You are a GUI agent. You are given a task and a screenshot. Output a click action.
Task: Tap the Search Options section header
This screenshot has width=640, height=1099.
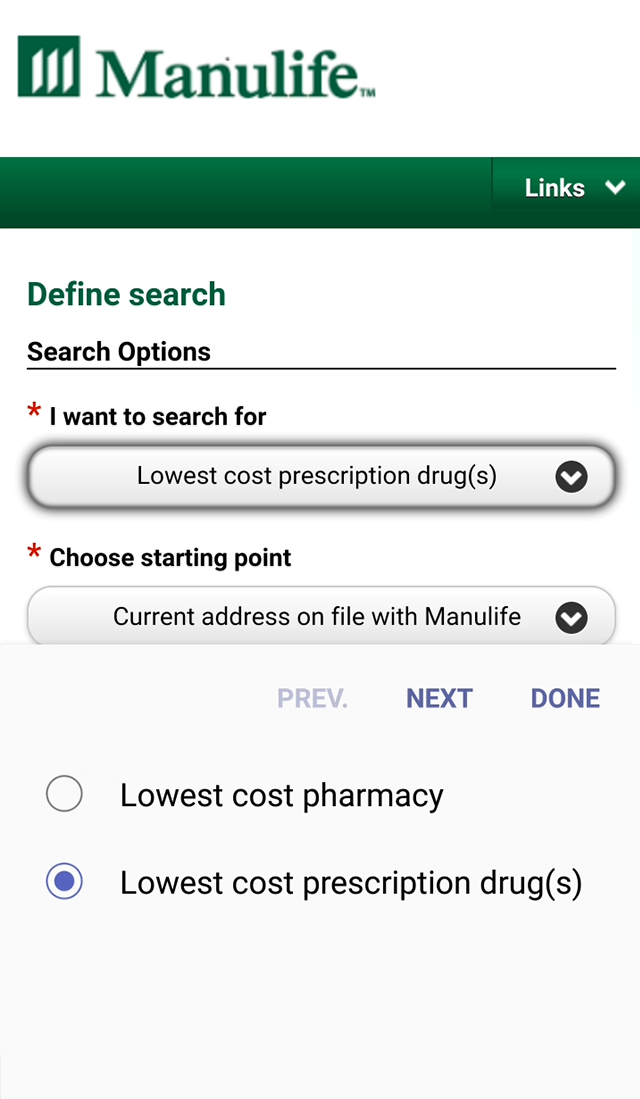tap(118, 352)
